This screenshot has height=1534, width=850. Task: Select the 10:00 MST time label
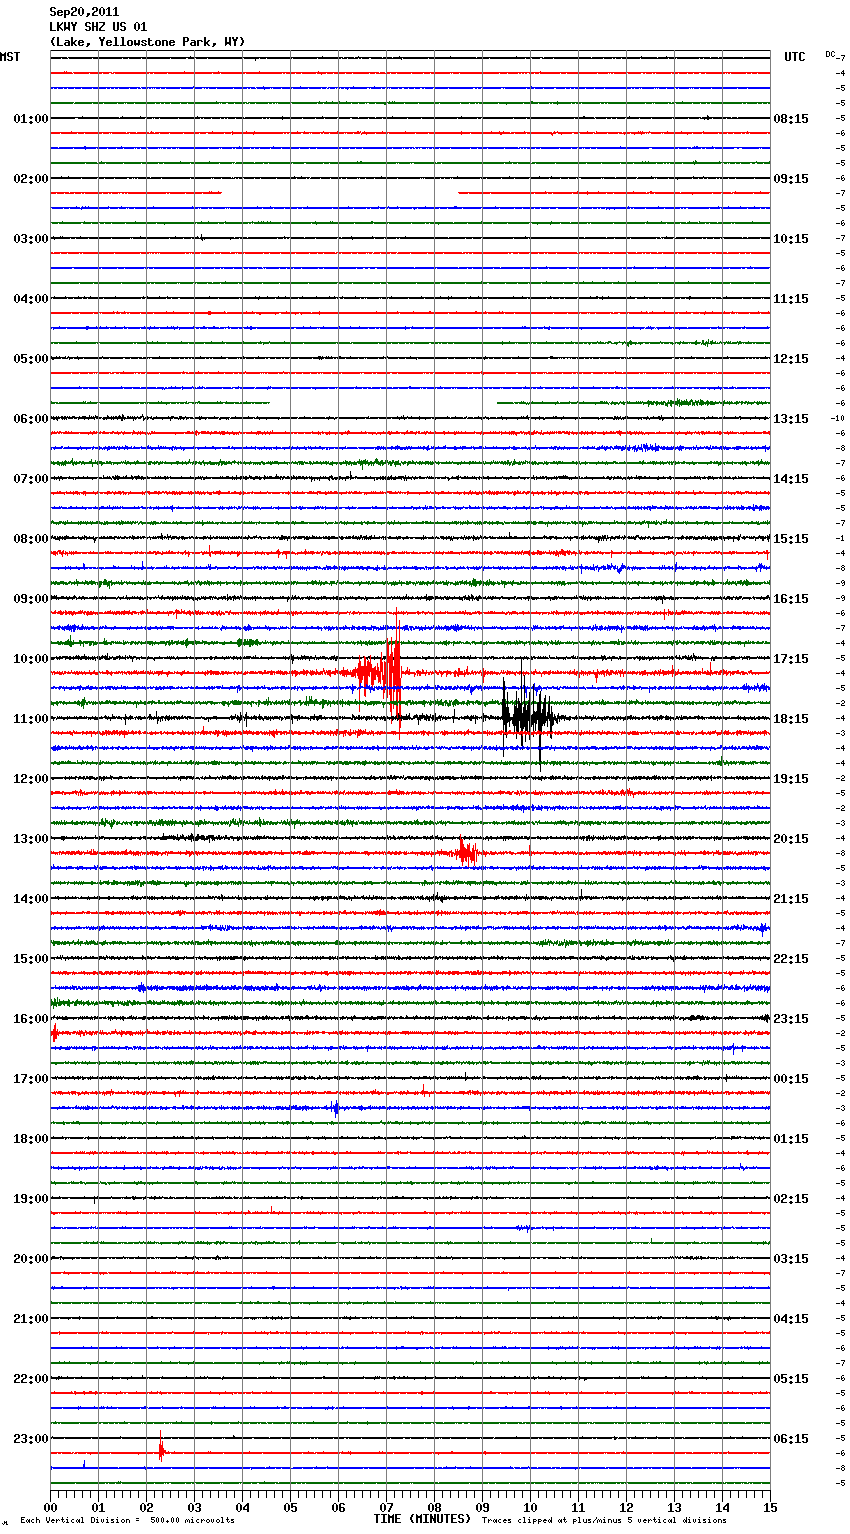31,659
